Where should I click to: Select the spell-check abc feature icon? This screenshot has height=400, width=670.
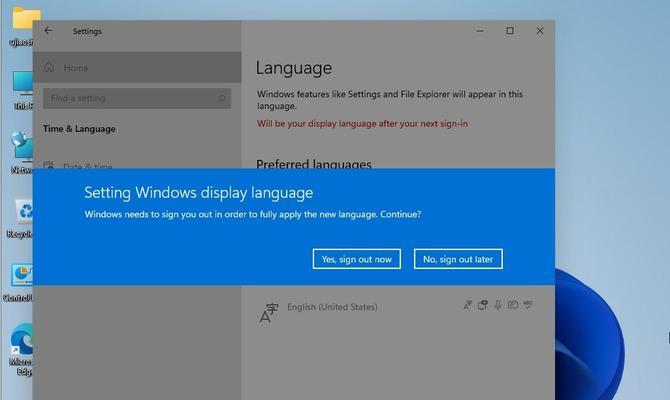[x=528, y=304]
